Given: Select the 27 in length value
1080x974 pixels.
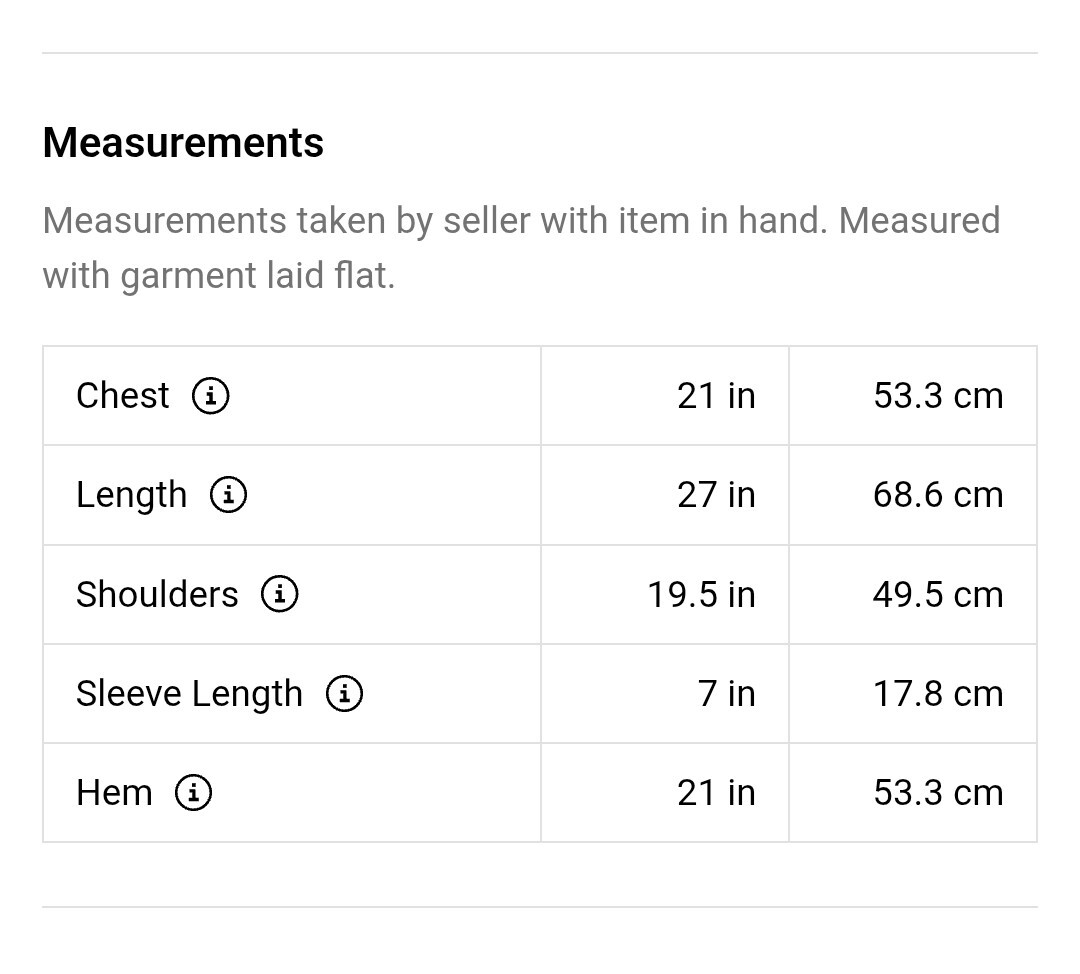Looking at the screenshot, I should (716, 495).
